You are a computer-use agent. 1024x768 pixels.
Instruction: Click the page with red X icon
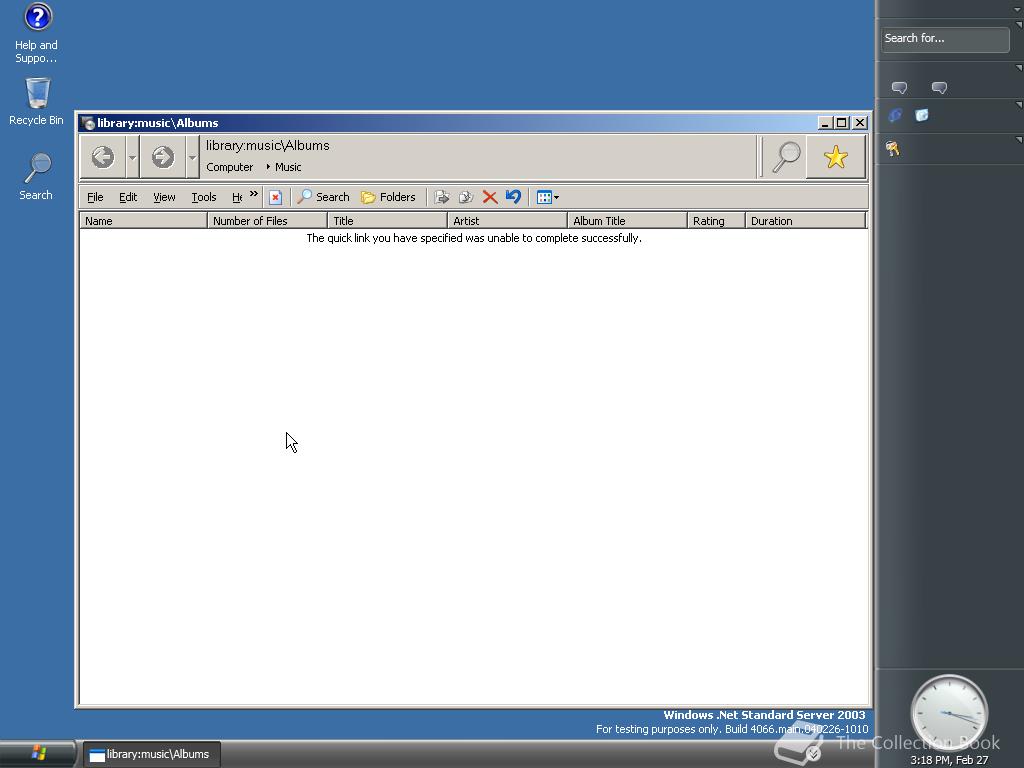point(276,197)
